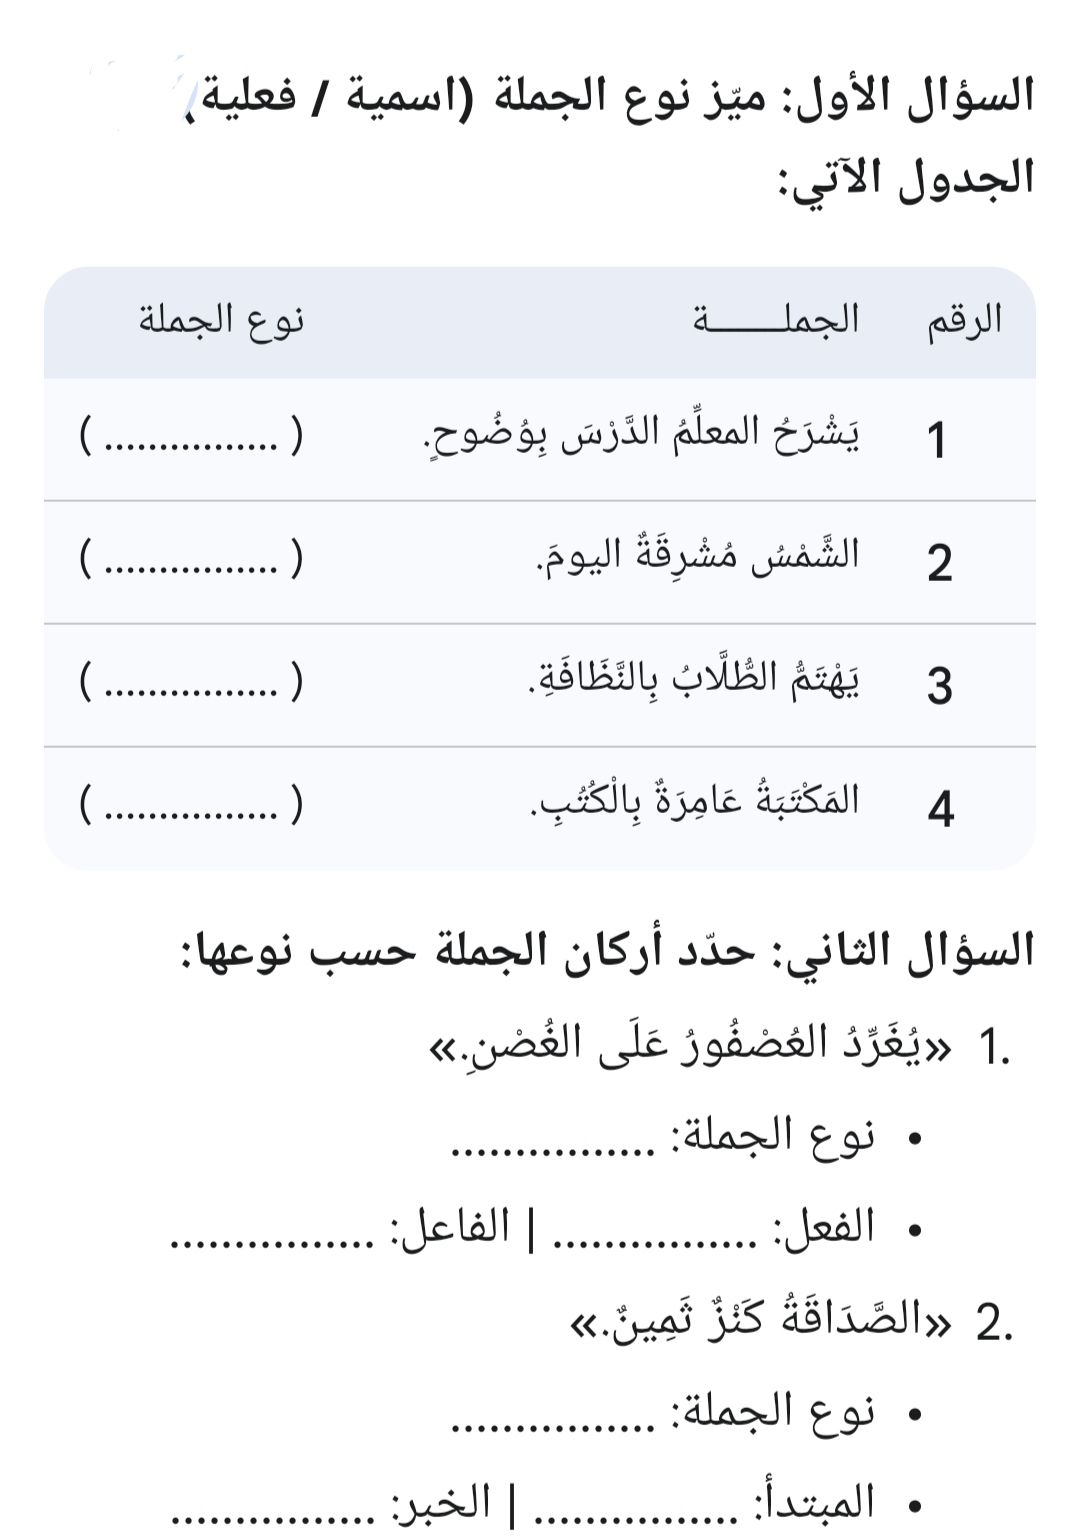Image resolution: width=1075 pixels, height=1540 pixels.
Task: Select the 'الرقم' column header
Action: tap(964, 321)
